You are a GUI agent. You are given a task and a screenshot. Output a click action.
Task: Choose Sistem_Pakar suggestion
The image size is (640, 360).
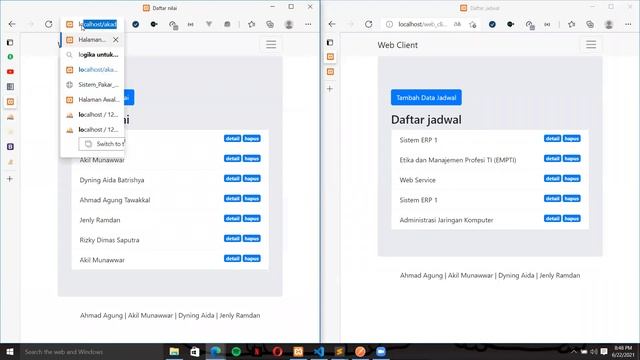pyautogui.click(x=92, y=84)
